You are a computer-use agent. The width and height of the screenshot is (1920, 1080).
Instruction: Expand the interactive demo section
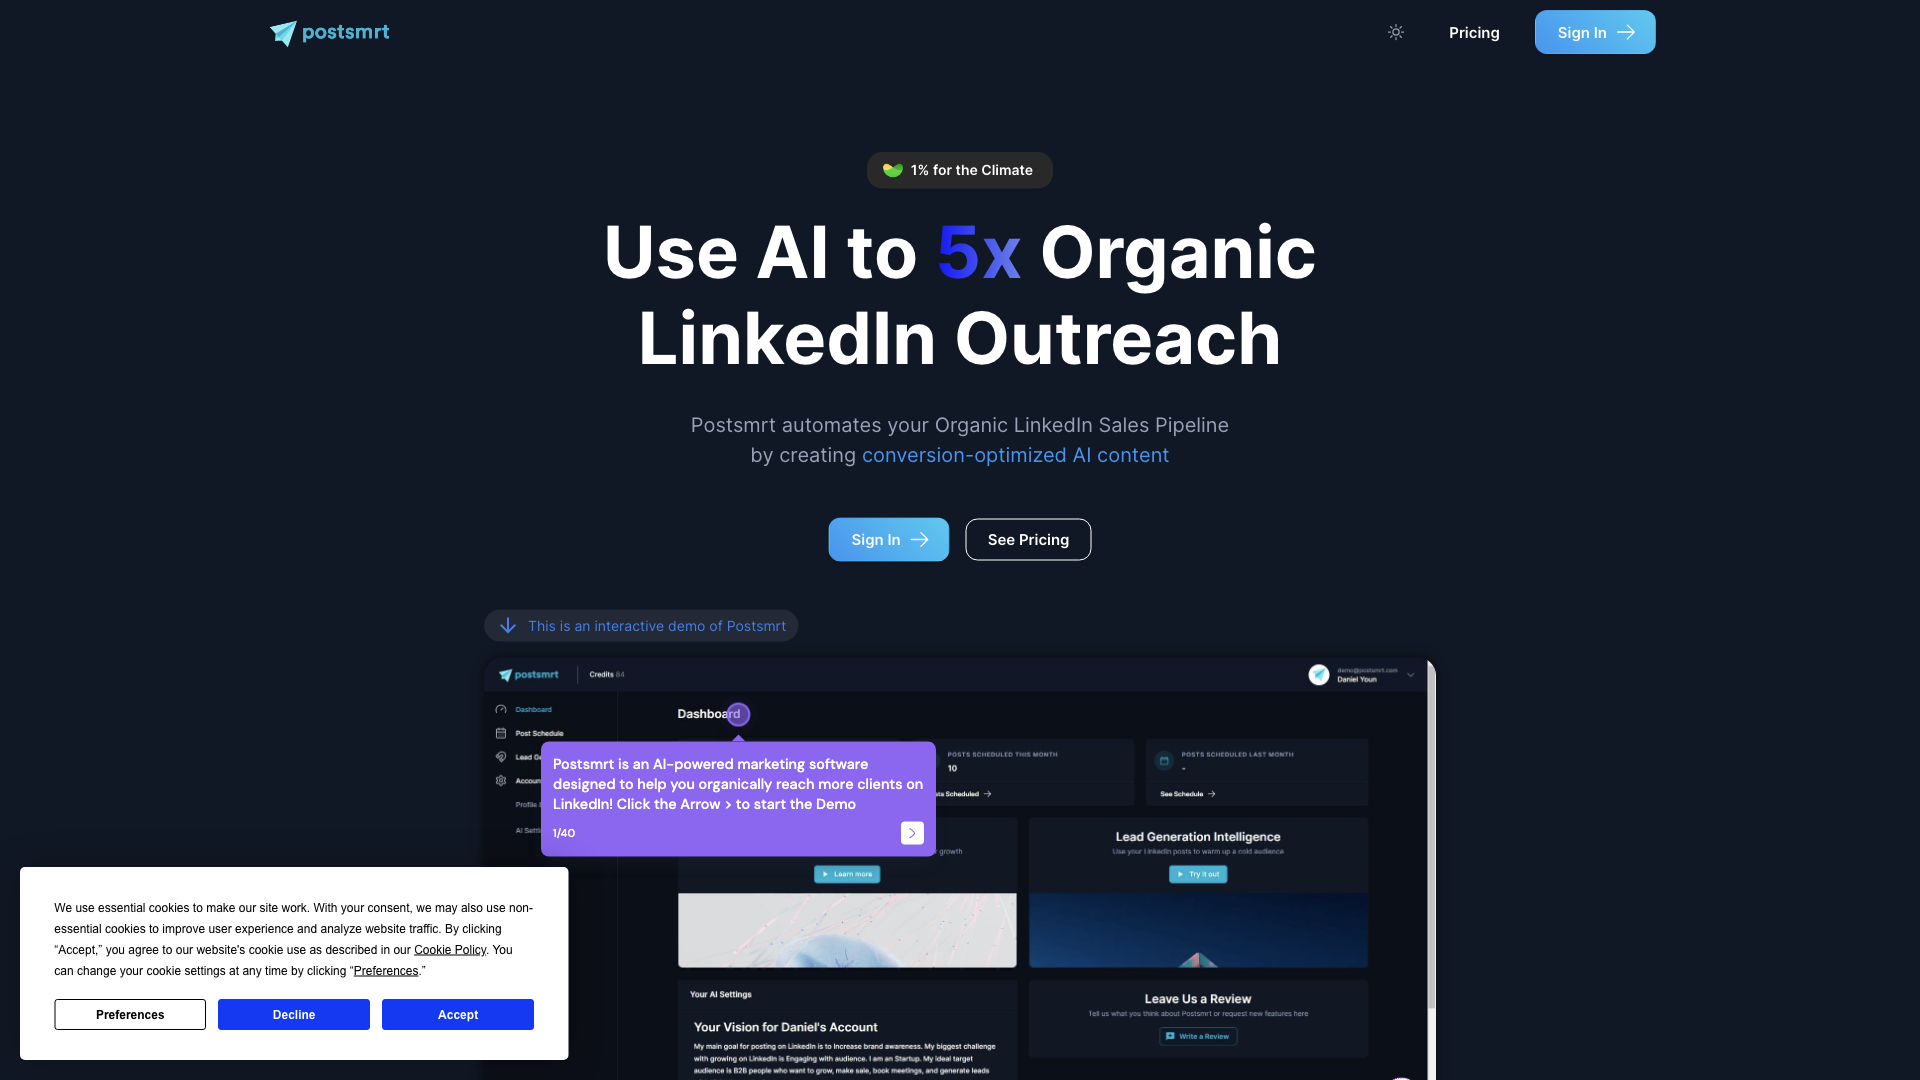point(641,625)
